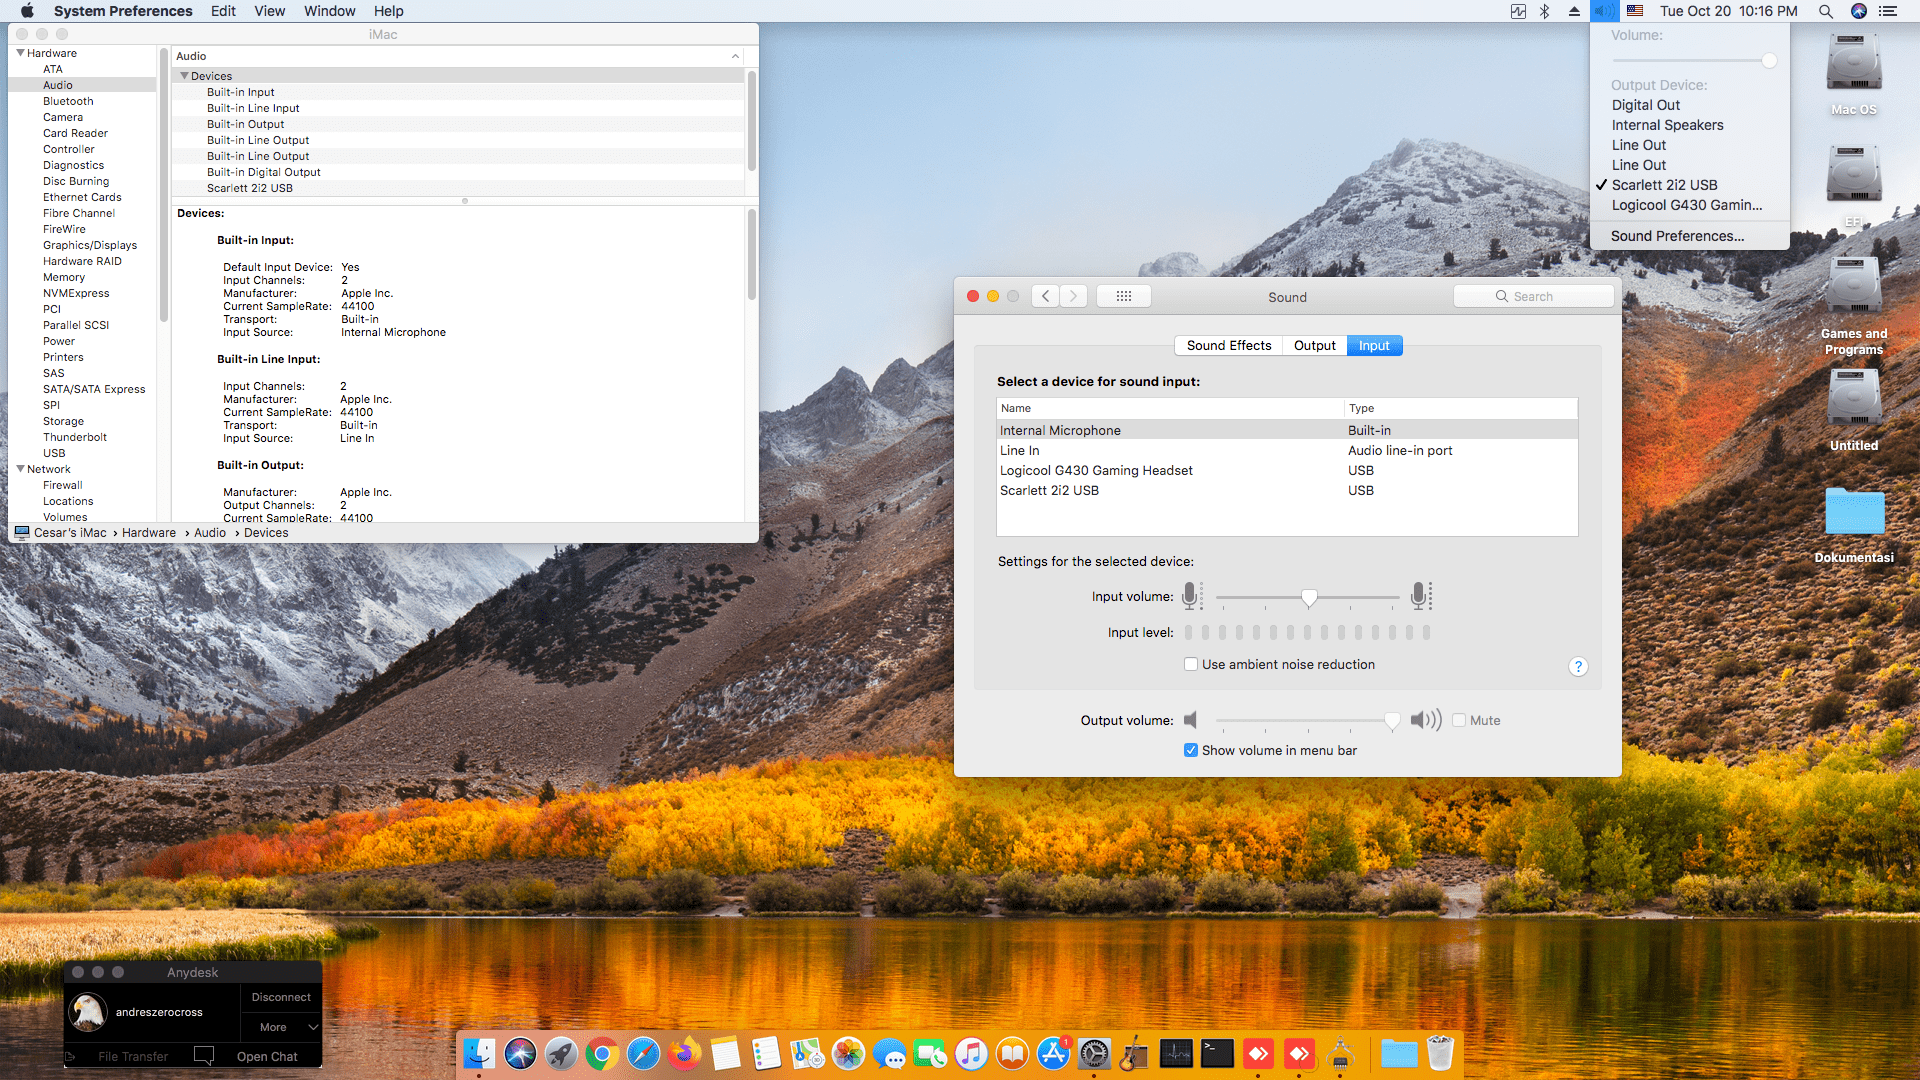Launch FaceTime from the Dock
1920x1080 pixels.
[x=930, y=1053]
